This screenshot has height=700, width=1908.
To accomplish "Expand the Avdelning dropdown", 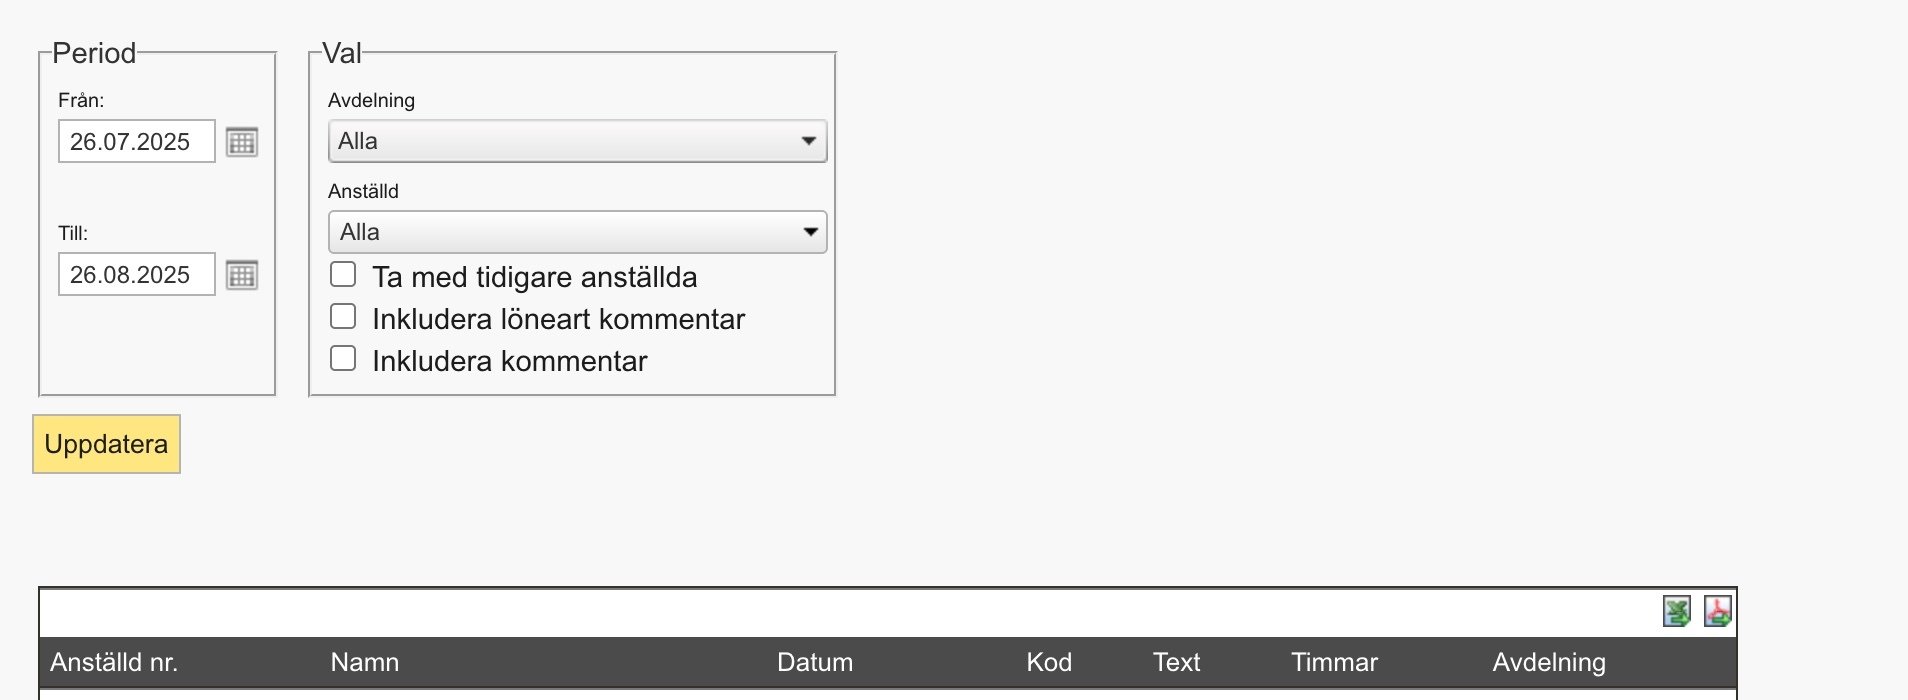I will click(x=577, y=141).
